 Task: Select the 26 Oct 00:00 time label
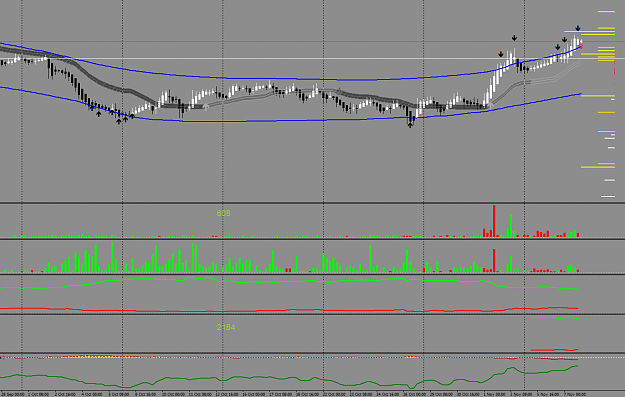click(x=415, y=394)
